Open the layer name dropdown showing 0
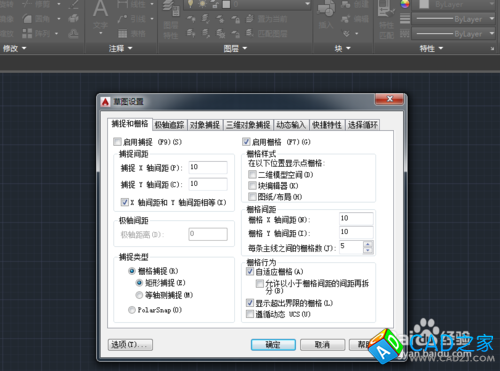 [307, 4]
